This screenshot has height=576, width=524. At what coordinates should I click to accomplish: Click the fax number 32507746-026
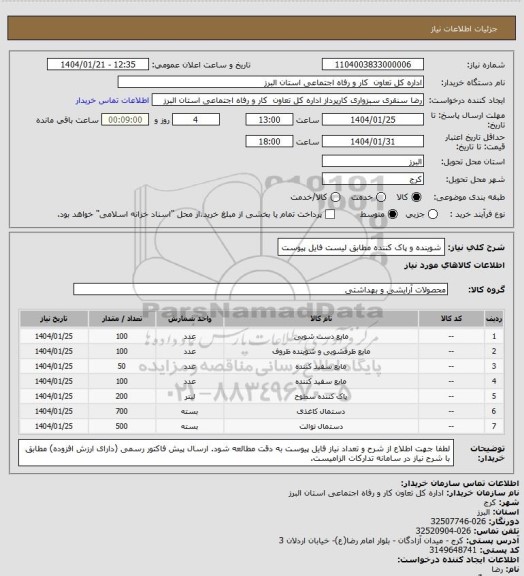pyautogui.click(x=458, y=521)
